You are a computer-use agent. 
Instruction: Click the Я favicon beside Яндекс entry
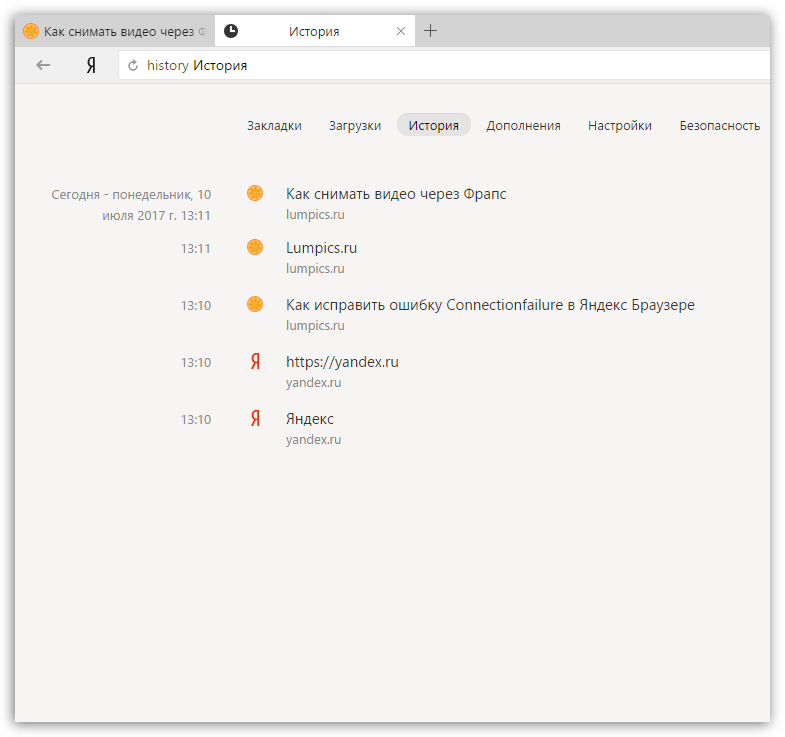point(255,419)
